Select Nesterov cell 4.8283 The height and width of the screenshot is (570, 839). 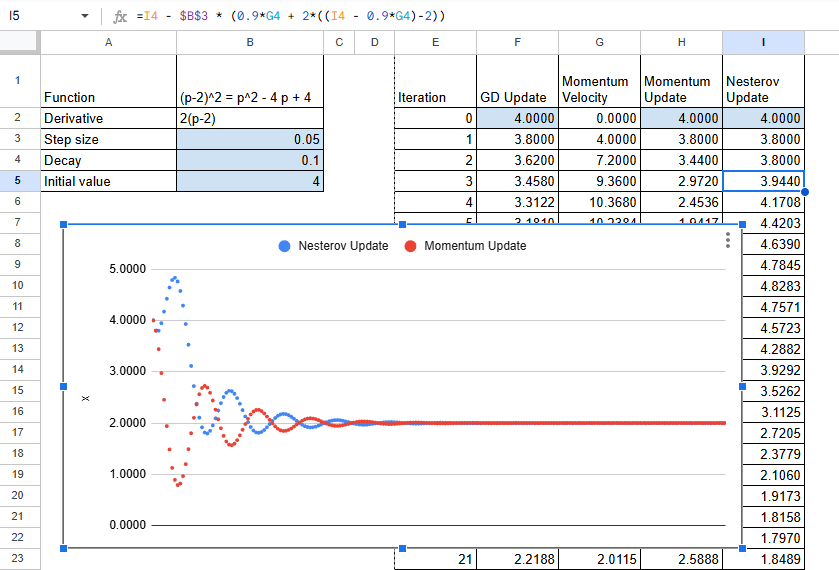[774, 286]
